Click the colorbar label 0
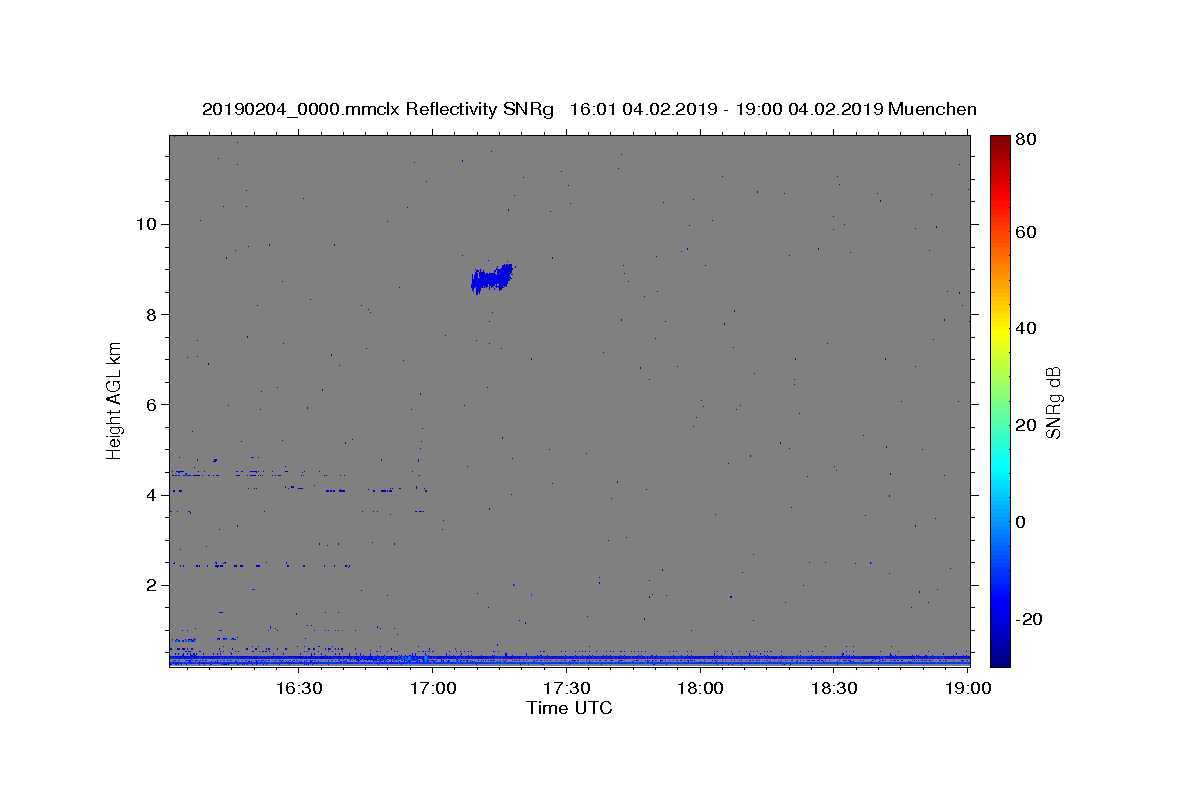This screenshot has height=800, width=1200. coord(1023,522)
